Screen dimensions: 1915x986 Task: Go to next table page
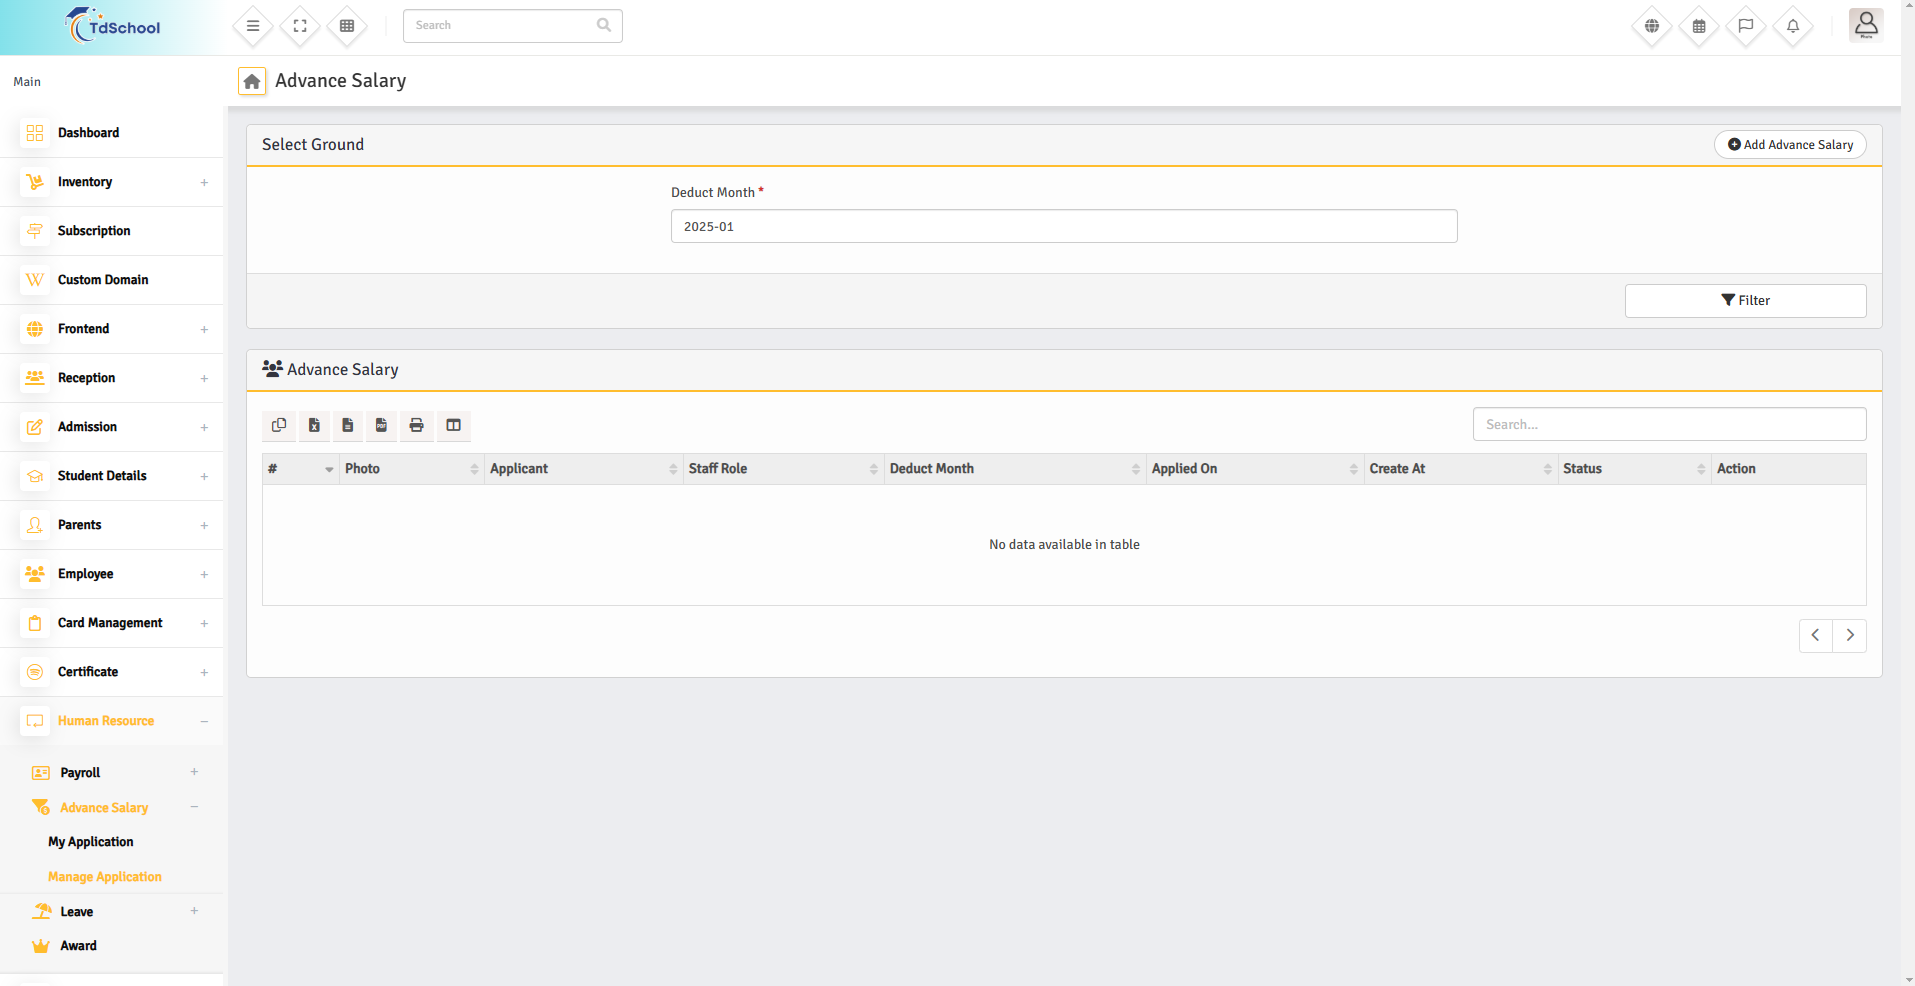1849,635
